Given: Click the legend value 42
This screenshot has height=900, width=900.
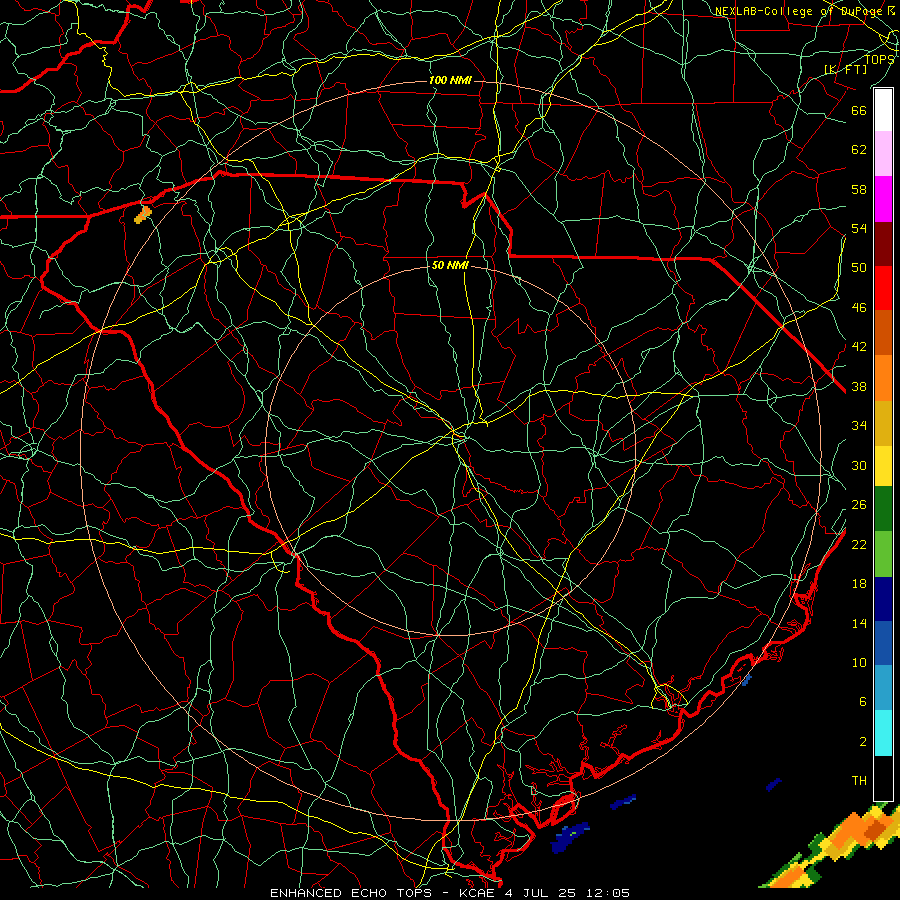Looking at the screenshot, I should [859, 347].
